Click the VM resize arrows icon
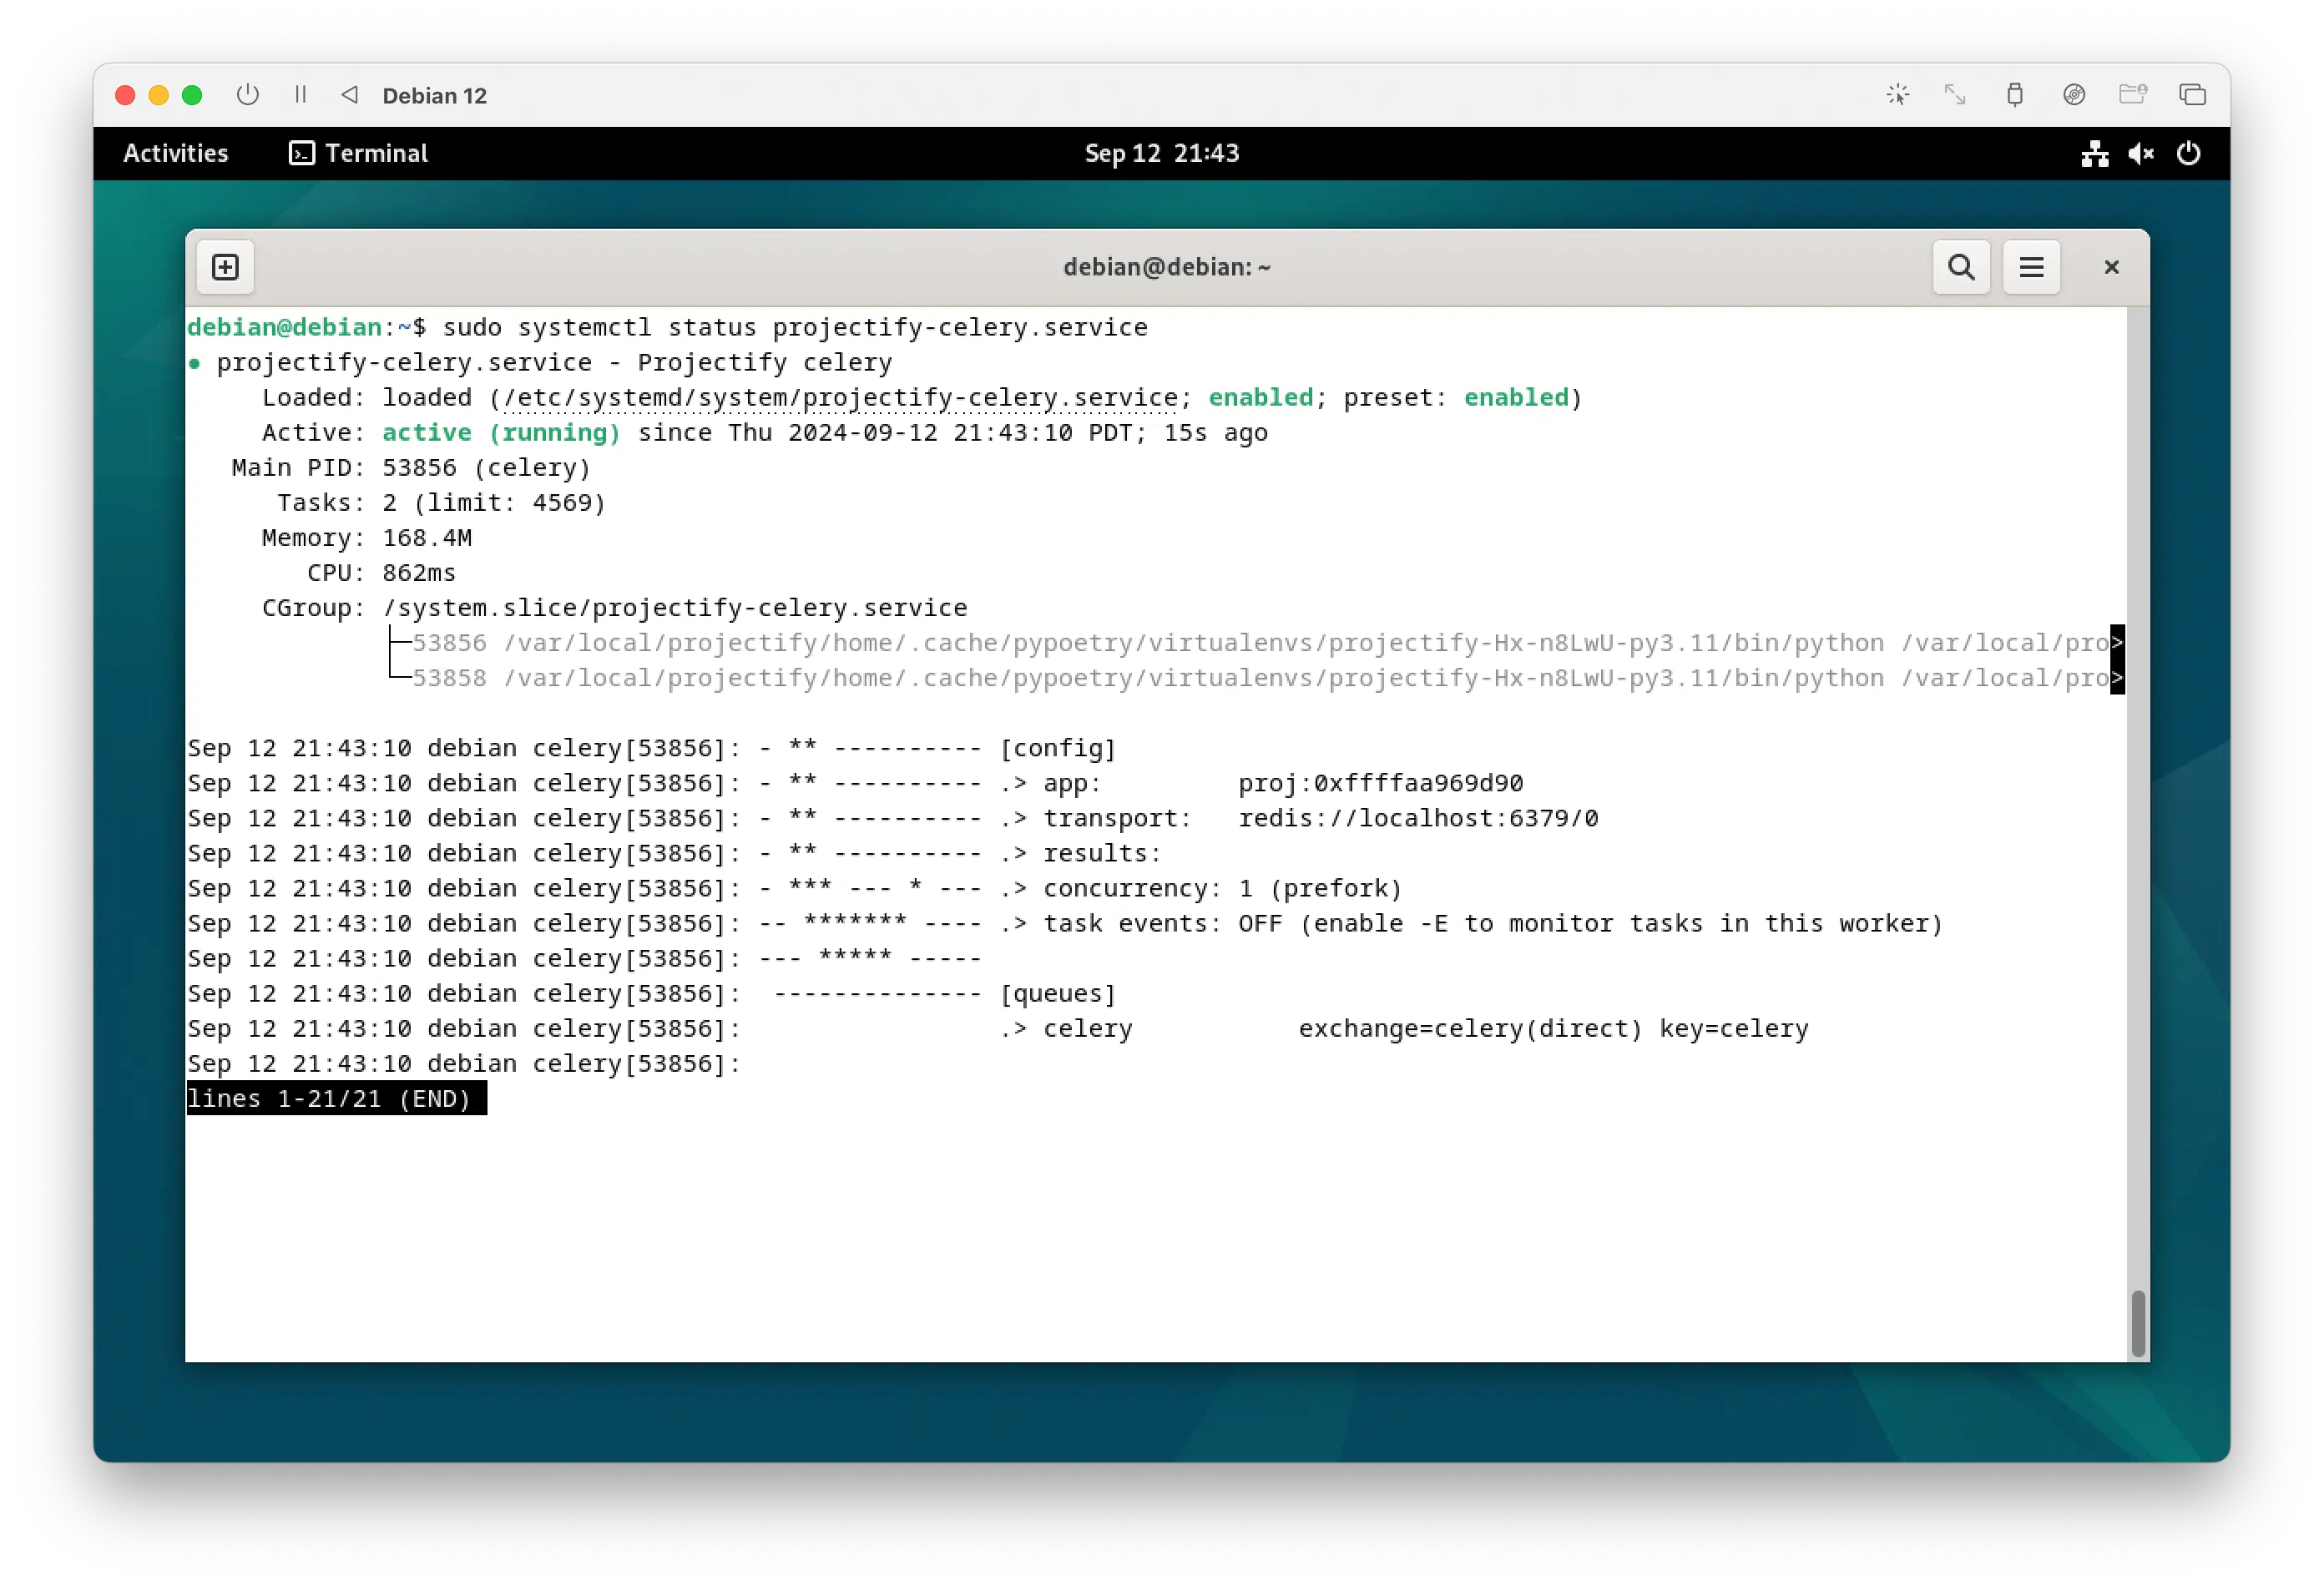 (x=1954, y=95)
